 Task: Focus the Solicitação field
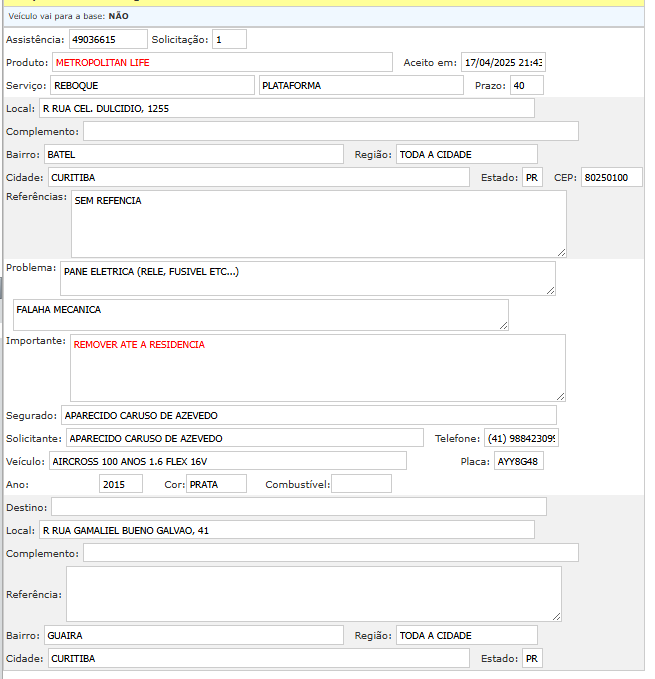point(229,39)
